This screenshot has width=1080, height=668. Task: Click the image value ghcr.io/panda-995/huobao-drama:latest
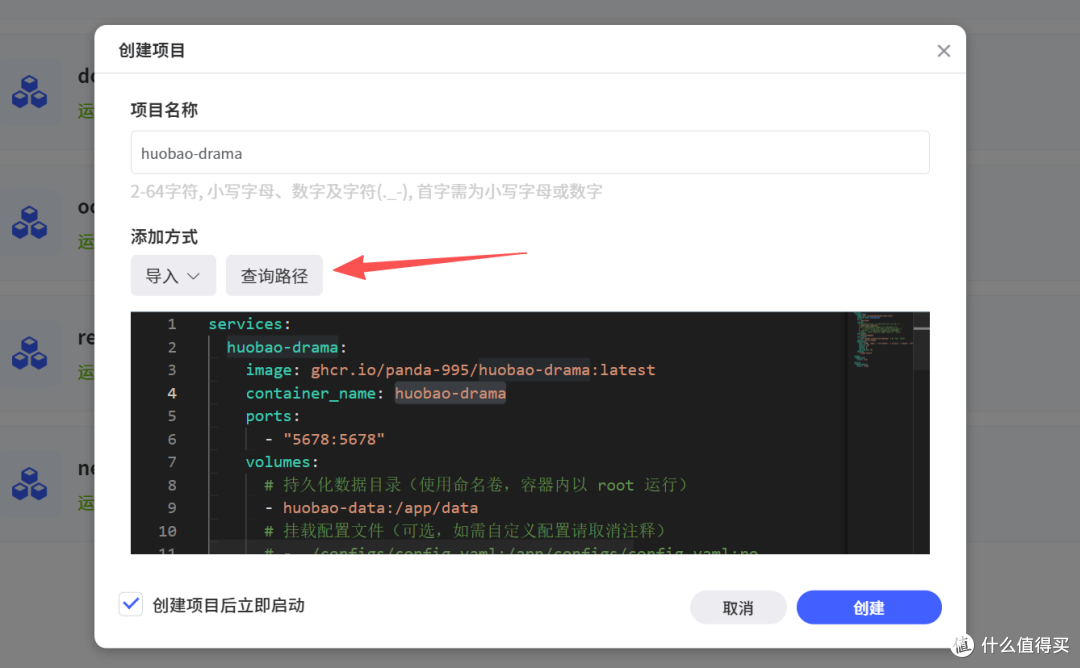(483, 370)
